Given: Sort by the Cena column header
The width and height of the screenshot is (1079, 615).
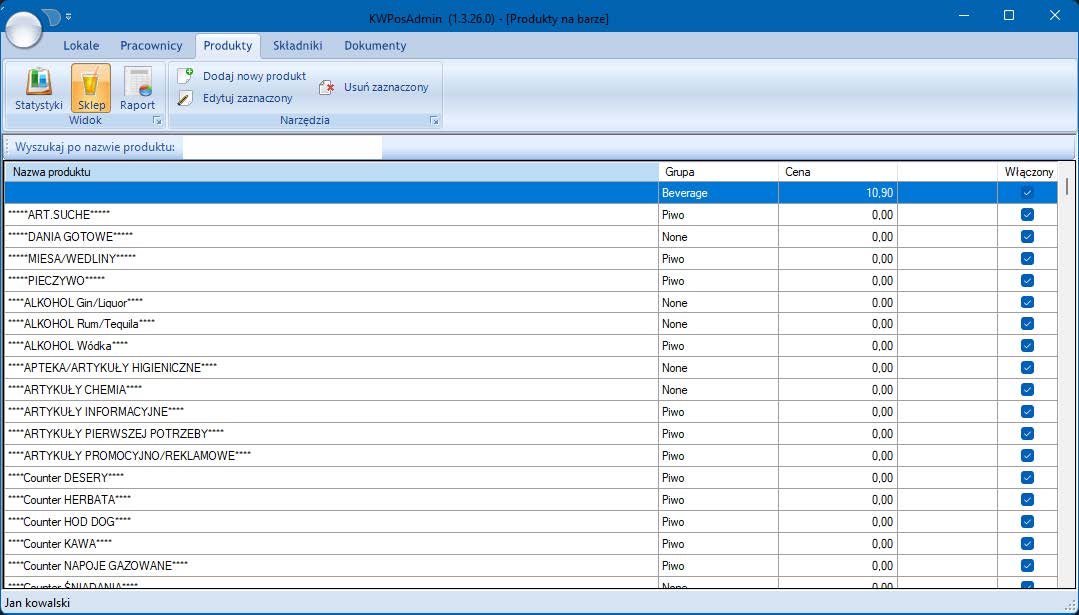Looking at the screenshot, I should point(836,172).
